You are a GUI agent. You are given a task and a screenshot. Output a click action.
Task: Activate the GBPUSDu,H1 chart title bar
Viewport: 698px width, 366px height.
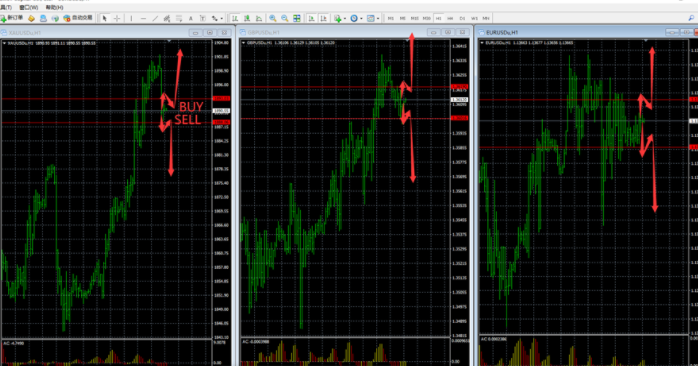tap(354, 33)
